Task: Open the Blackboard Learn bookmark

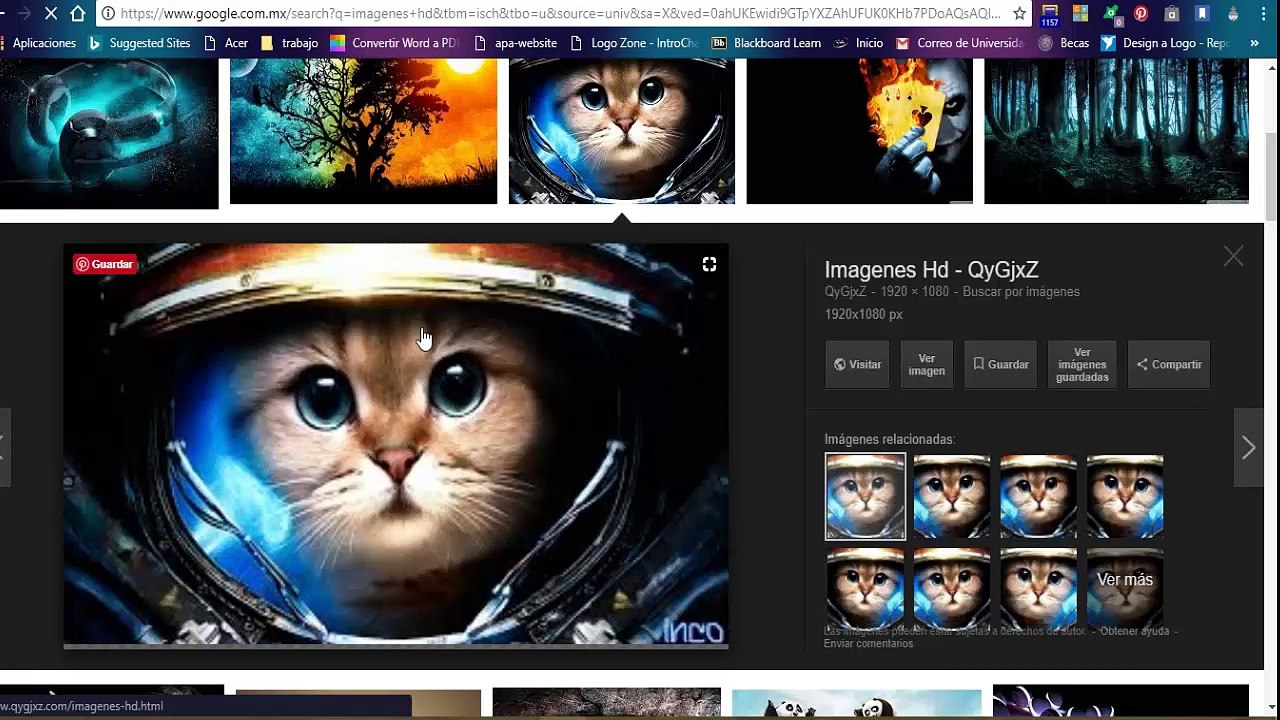Action: (766, 43)
